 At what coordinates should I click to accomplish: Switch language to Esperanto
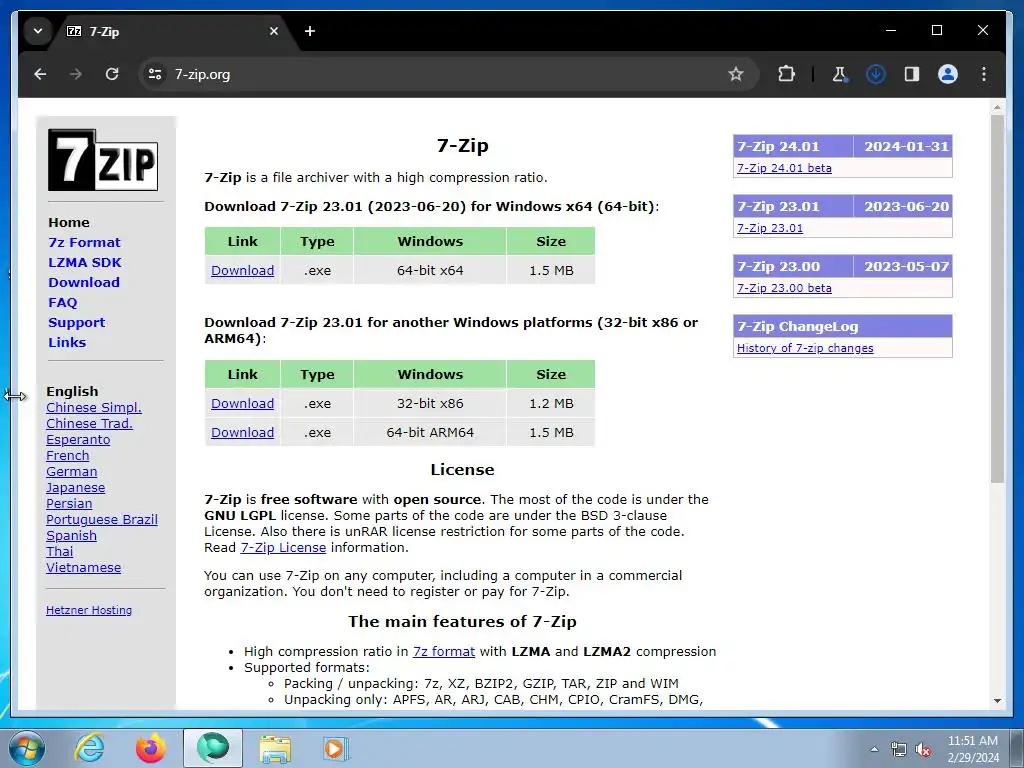(x=78, y=440)
